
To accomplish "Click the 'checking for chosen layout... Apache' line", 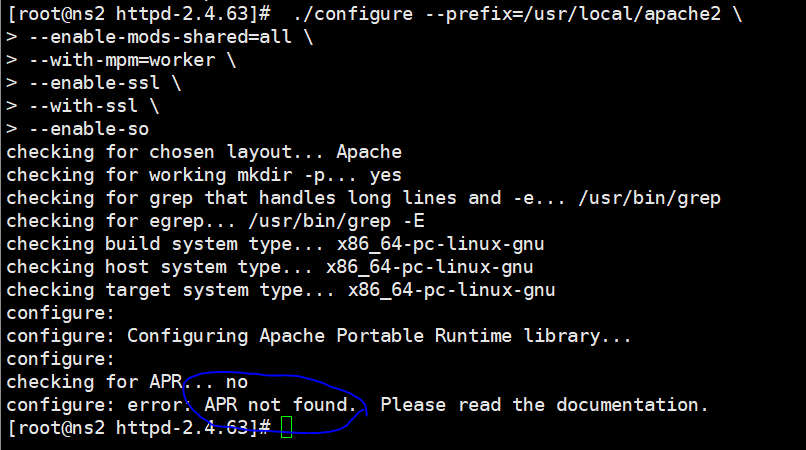I will click(204, 152).
